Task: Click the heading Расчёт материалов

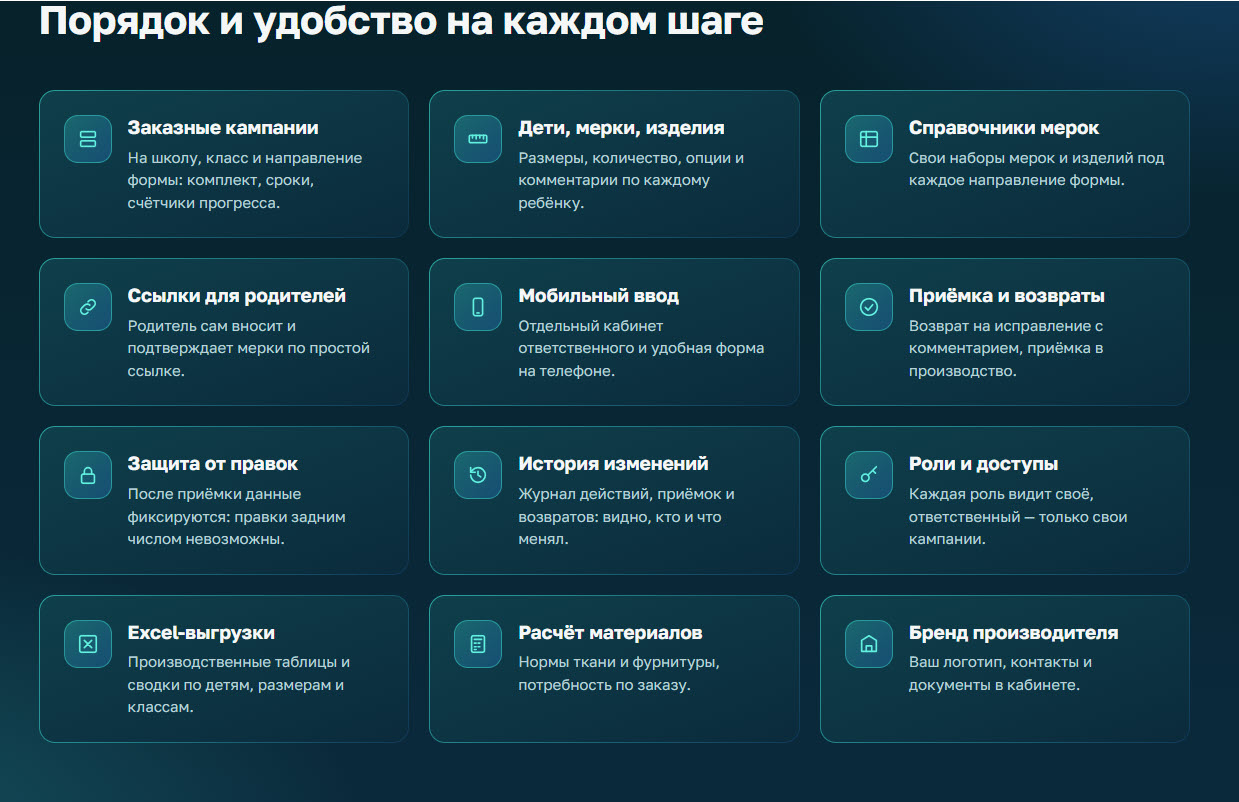Action: (x=610, y=633)
